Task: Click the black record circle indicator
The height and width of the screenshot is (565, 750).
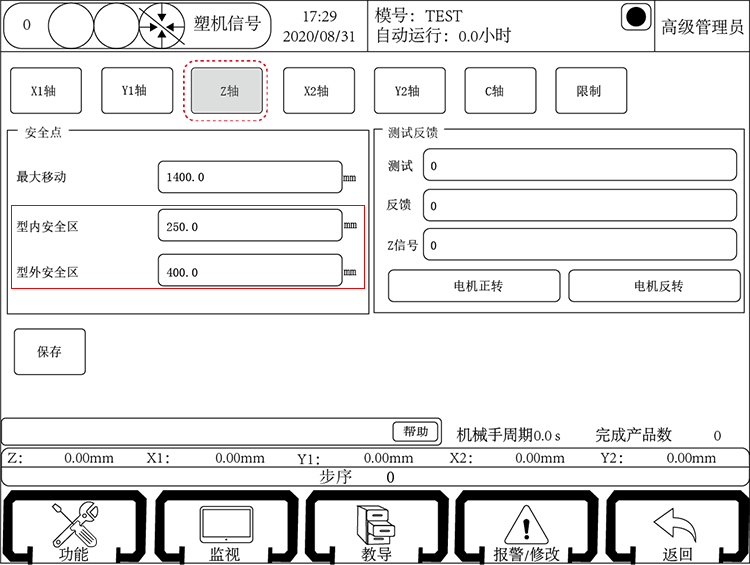Action: click(x=636, y=18)
